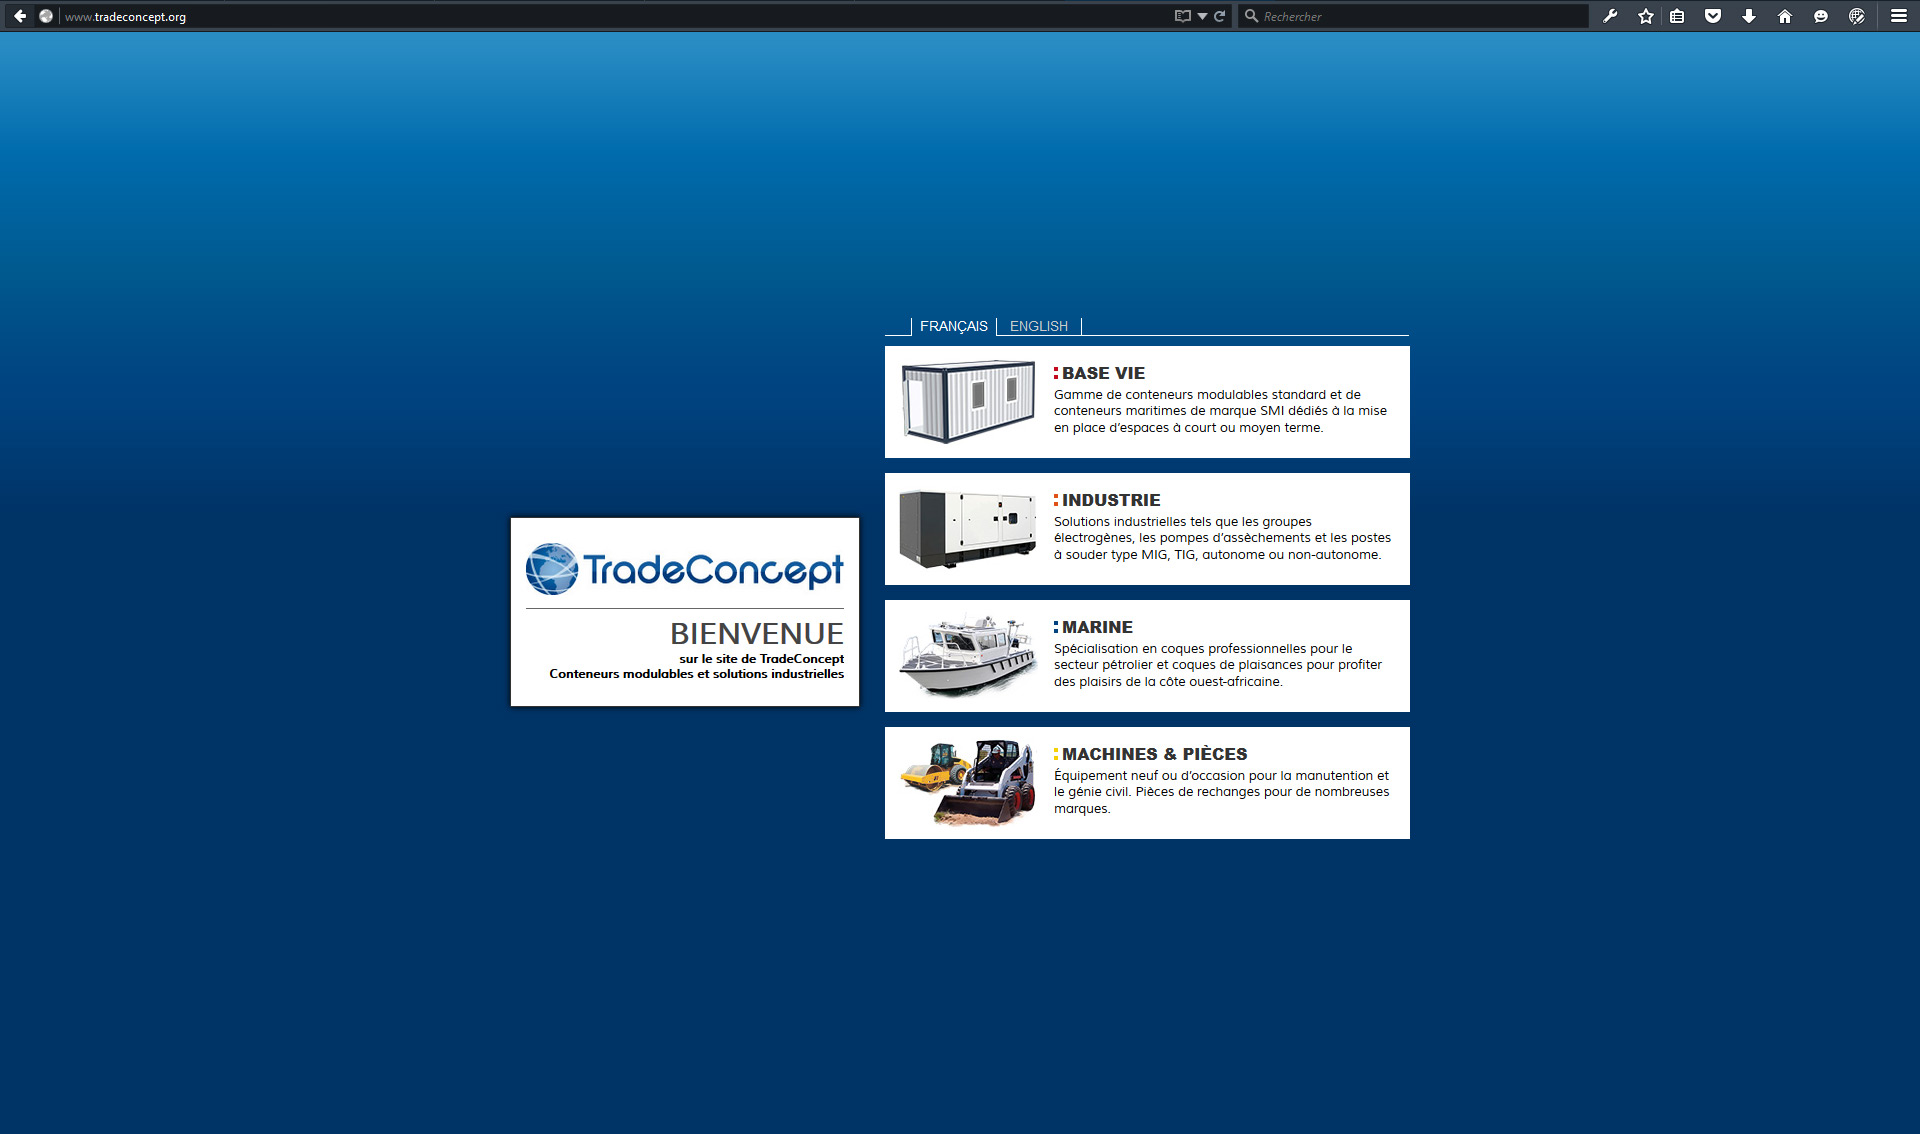Bookmark this page with the star icon

pos(1646,16)
